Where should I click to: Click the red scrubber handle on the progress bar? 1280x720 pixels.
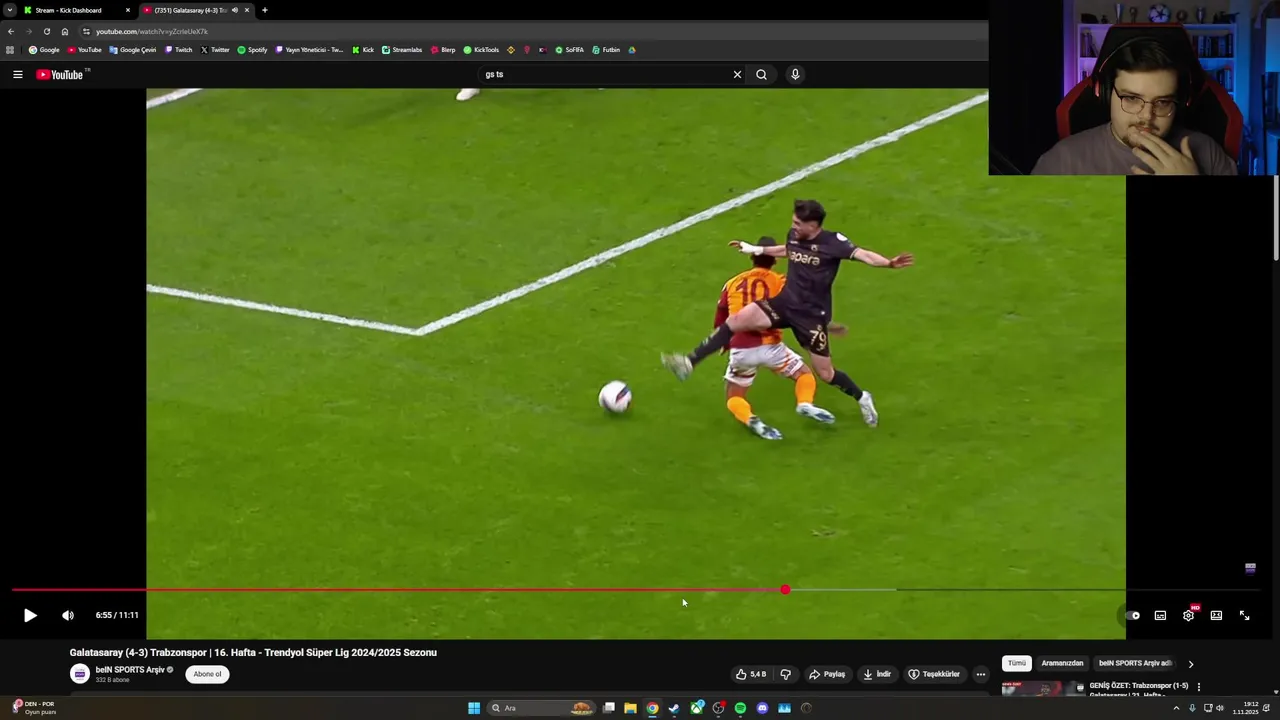click(x=785, y=590)
